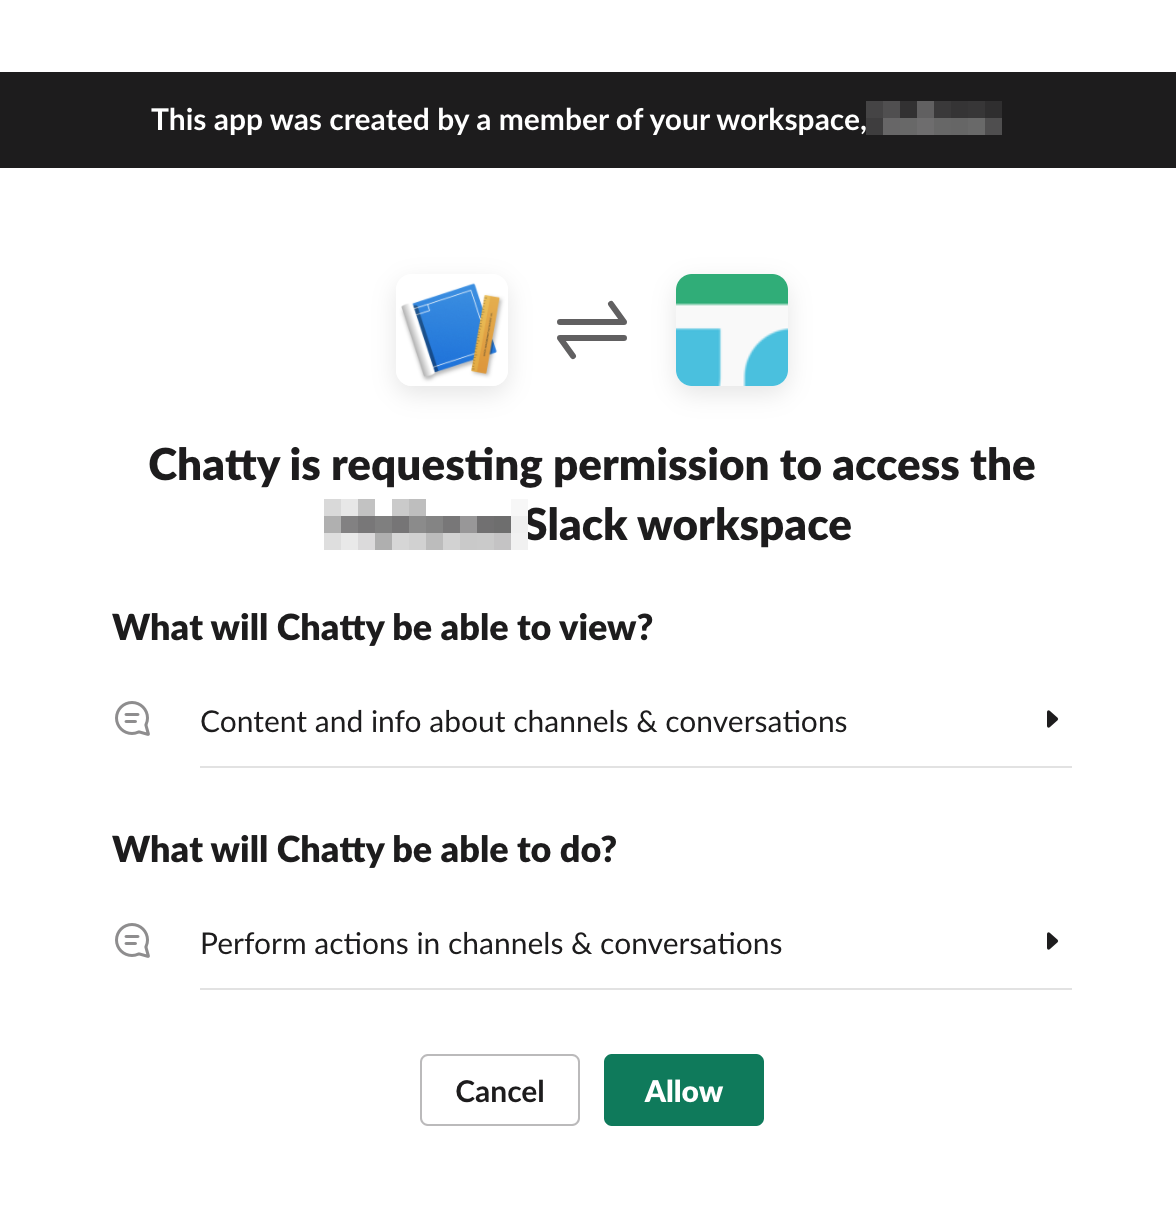1176x1222 pixels.
Task: Click the Chatty app blueprint icon
Action: click(x=452, y=330)
